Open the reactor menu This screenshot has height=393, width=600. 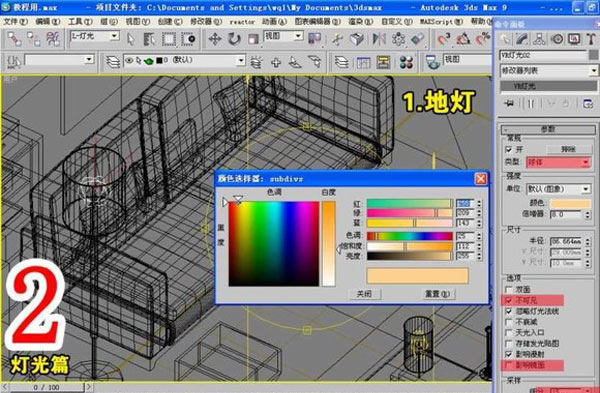pyautogui.click(x=242, y=22)
